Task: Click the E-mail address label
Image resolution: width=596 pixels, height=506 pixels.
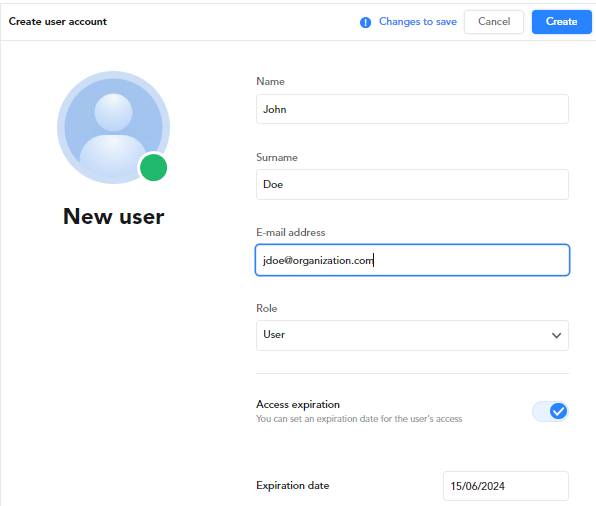Action: pyautogui.click(x=290, y=232)
